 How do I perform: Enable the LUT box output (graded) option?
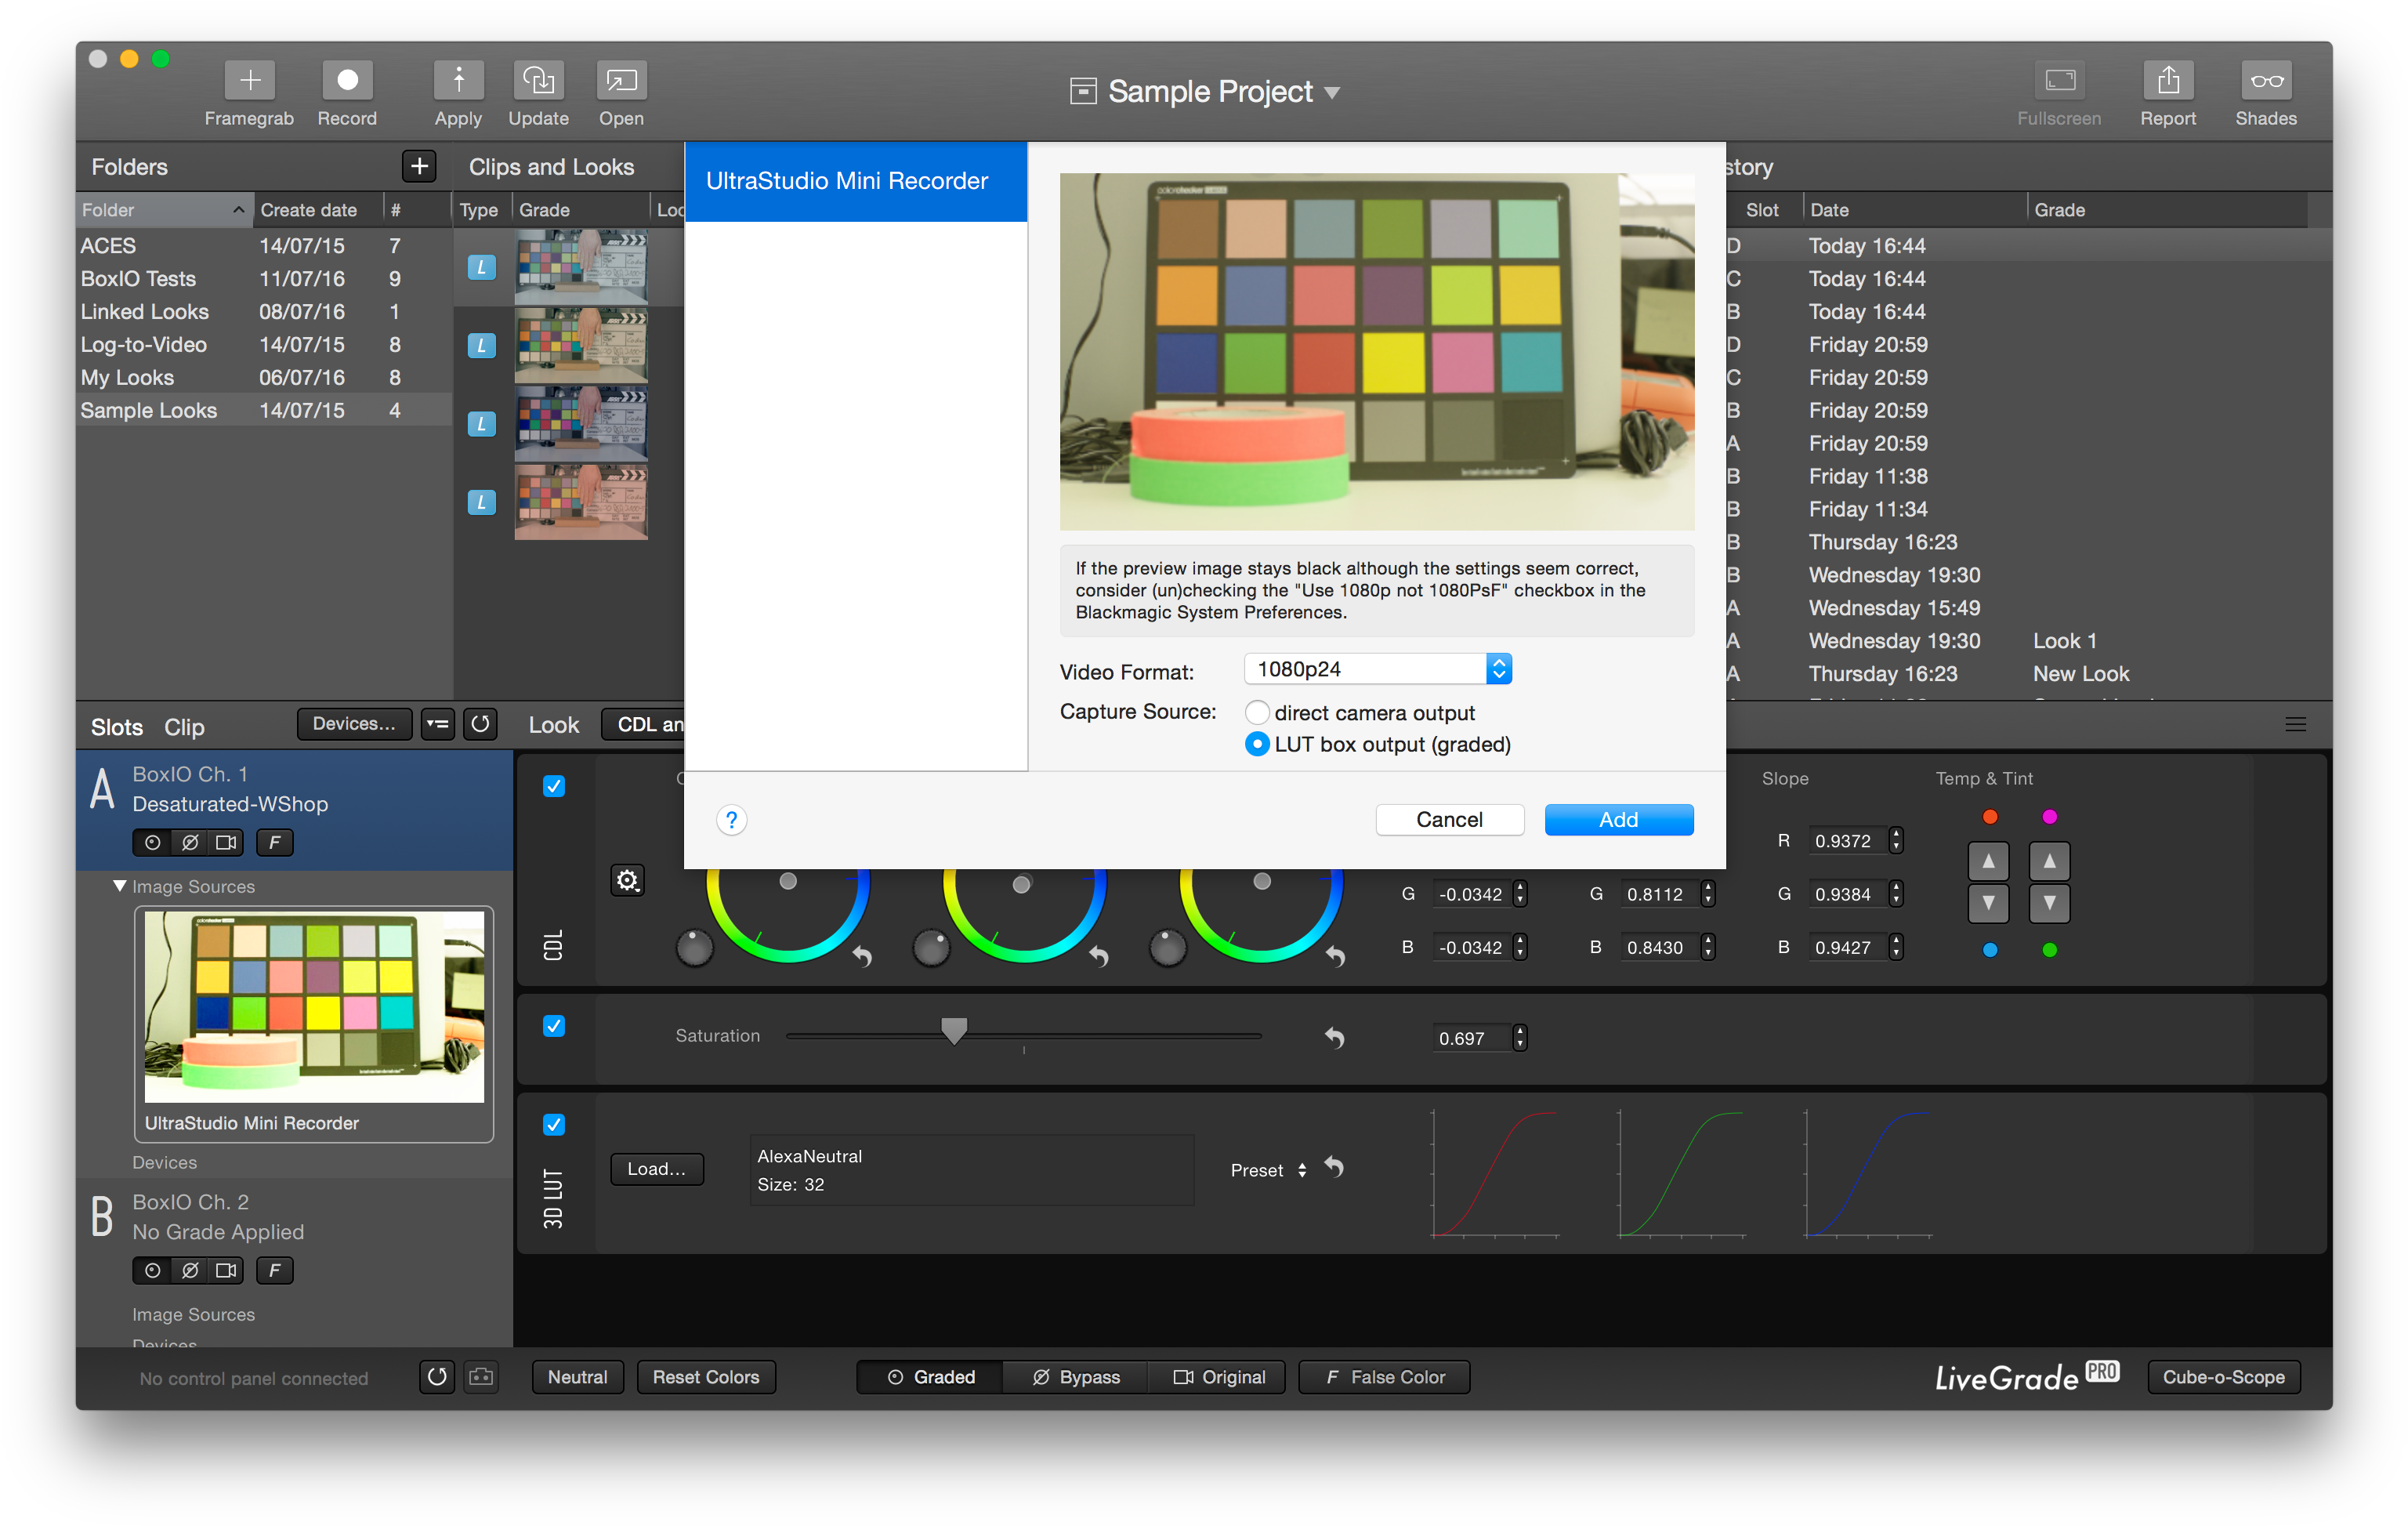pos(1257,744)
